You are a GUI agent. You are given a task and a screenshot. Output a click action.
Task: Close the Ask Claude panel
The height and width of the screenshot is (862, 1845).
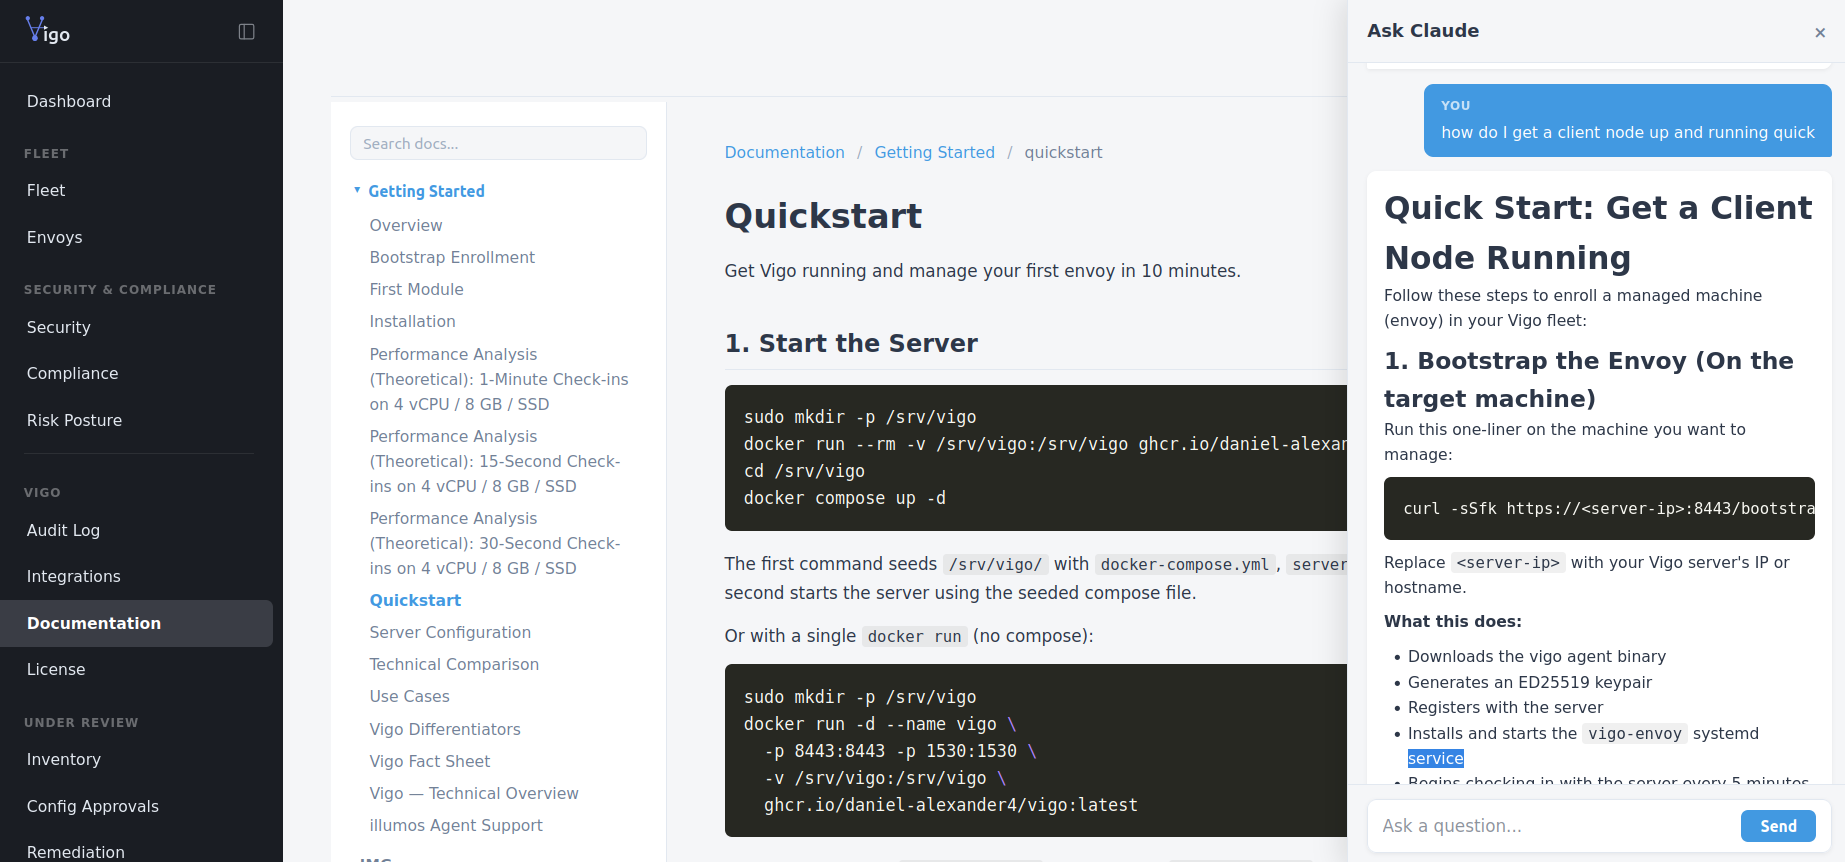point(1820,33)
